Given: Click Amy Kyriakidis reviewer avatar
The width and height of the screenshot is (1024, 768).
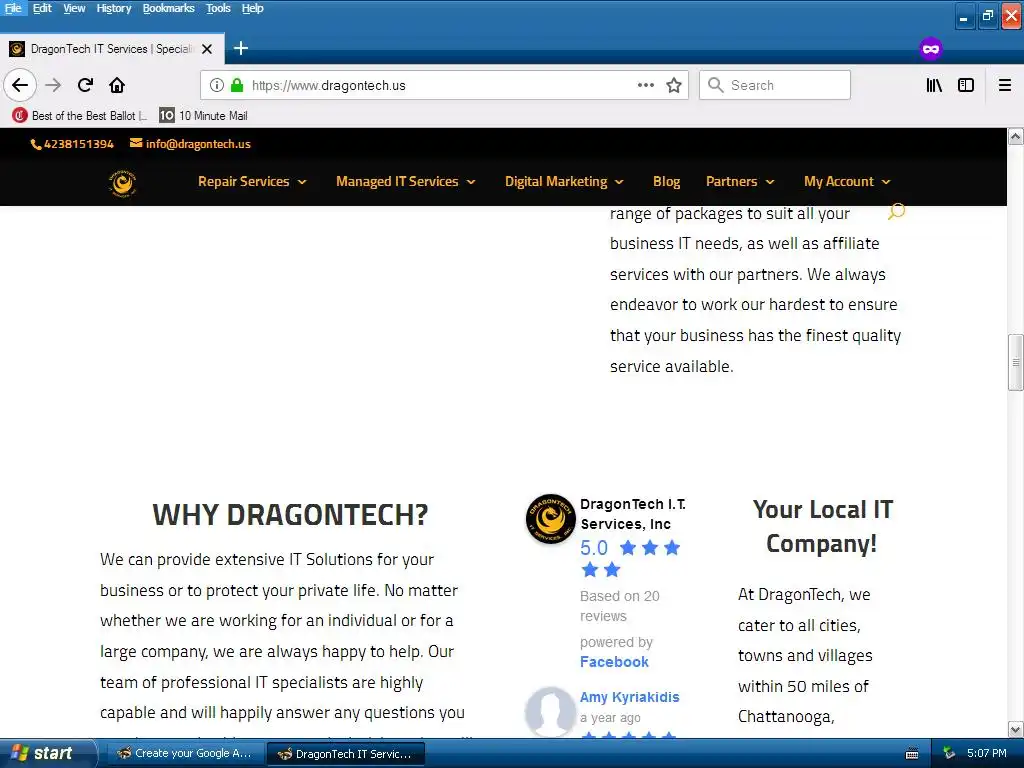Looking at the screenshot, I should 551,711.
